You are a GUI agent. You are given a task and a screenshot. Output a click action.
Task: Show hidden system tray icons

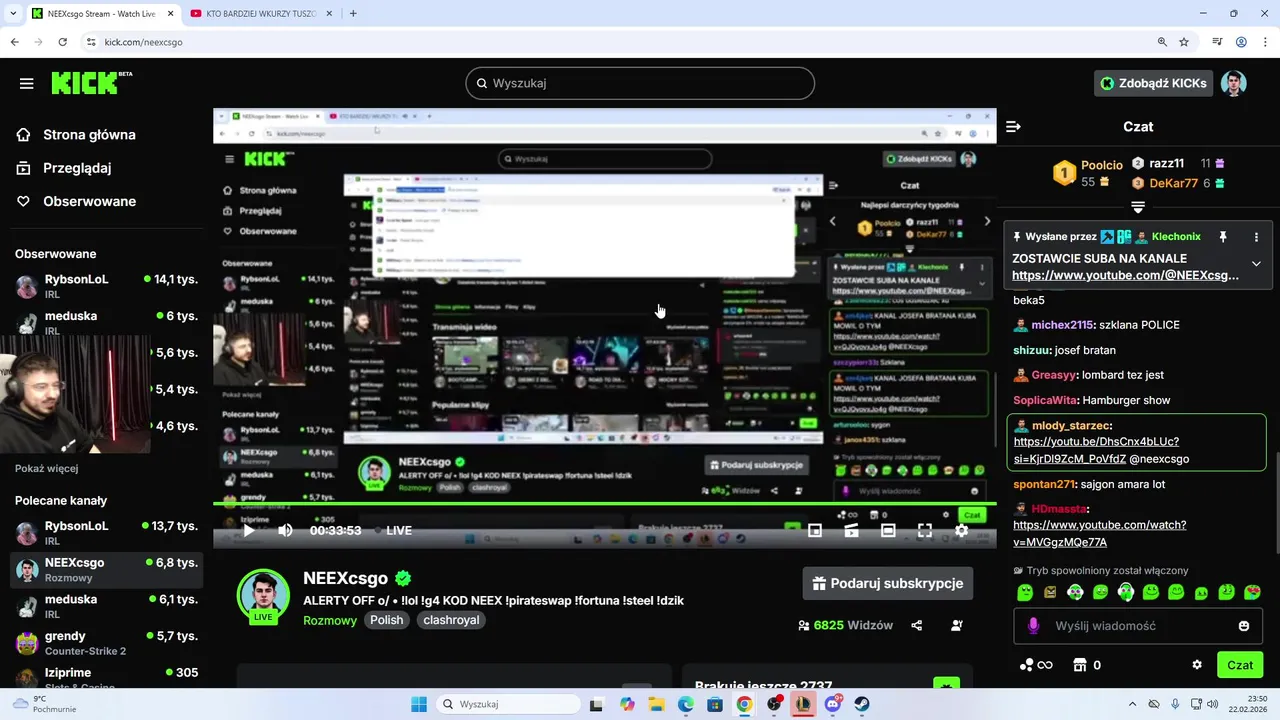[x=1132, y=704]
